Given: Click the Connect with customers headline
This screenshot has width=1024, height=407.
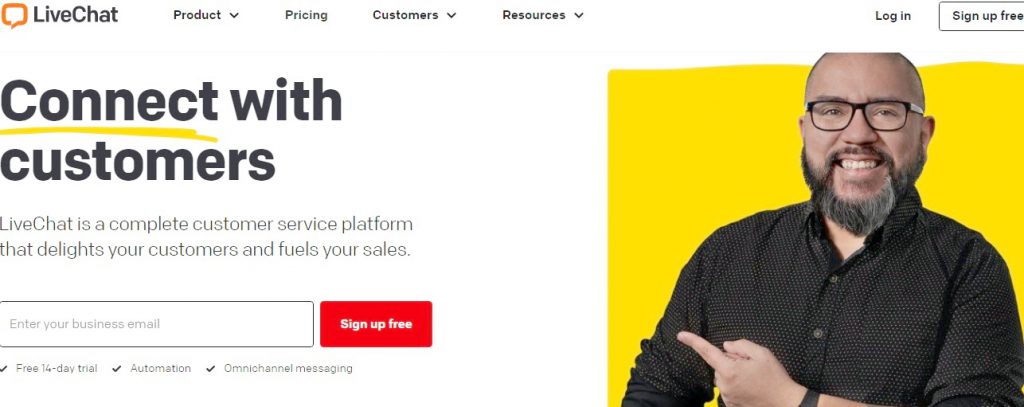Looking at the screenshot, I should click(x=171, y=131).
